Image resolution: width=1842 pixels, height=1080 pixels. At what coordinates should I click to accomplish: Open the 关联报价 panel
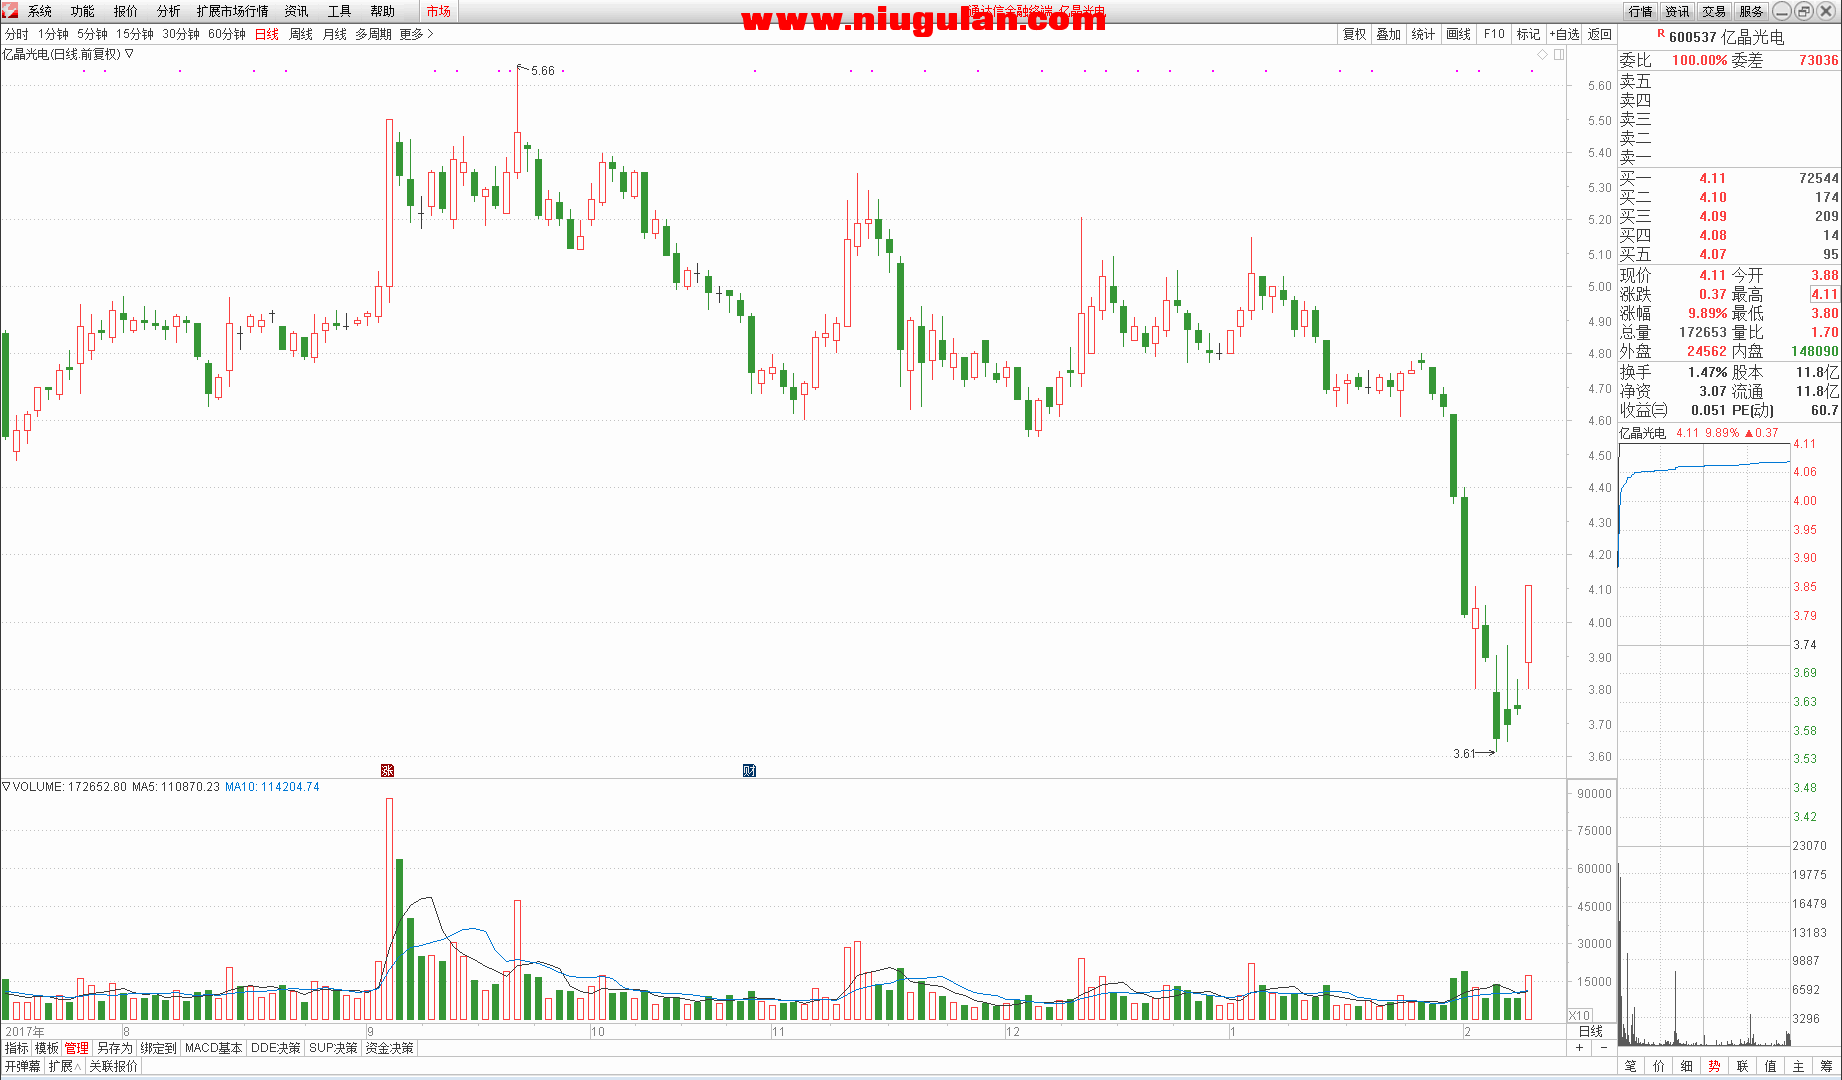[x=114, y=1067]
